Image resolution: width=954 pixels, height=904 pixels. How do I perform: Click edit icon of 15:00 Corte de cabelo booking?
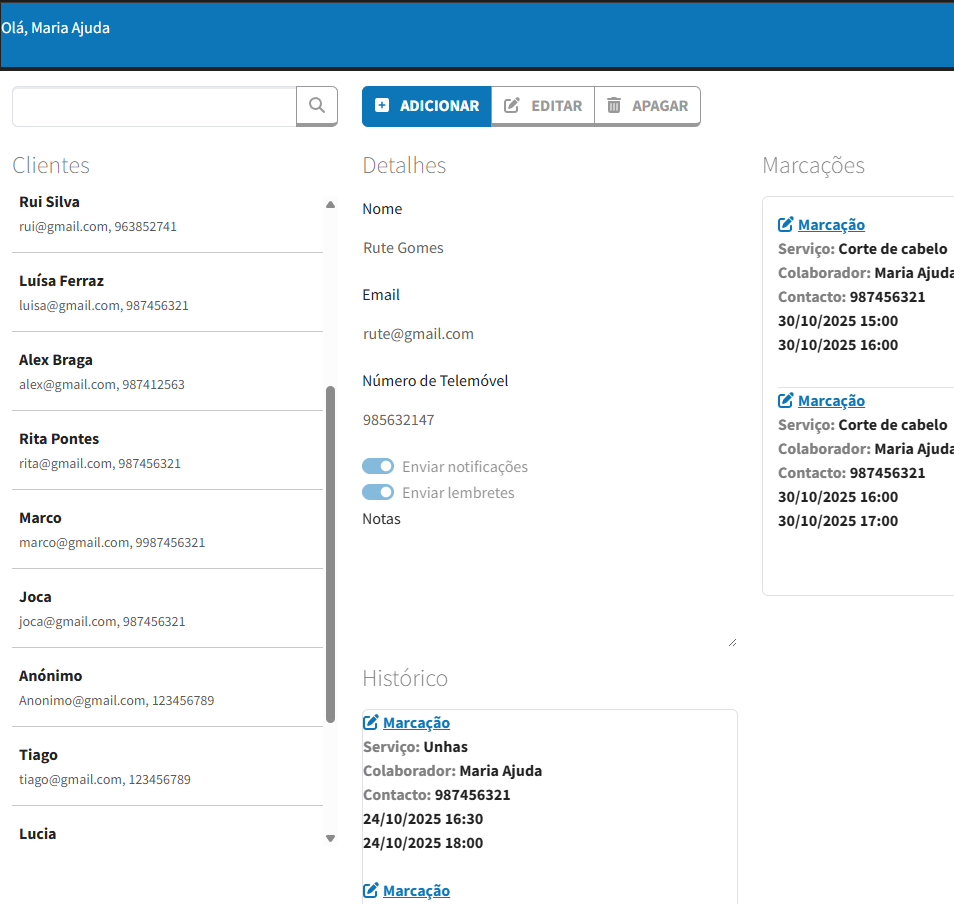786,225
